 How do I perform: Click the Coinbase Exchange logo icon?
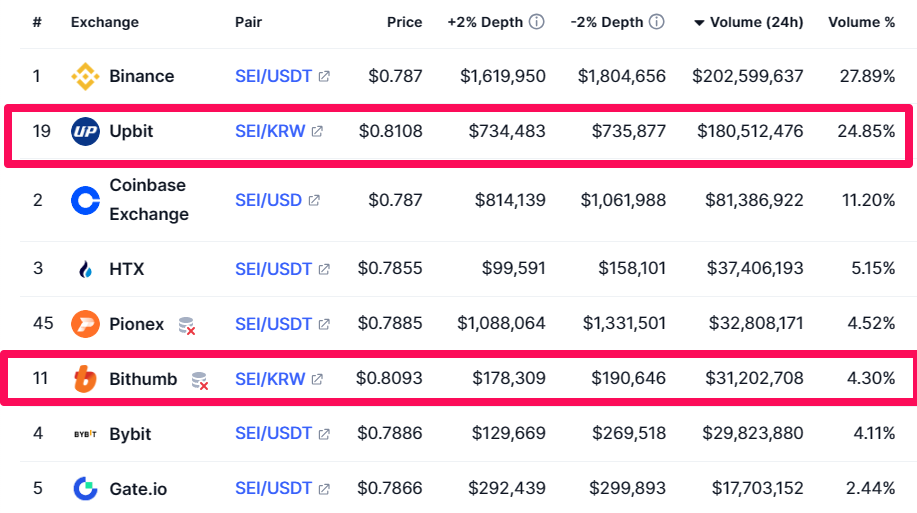(x=86, y=200)
